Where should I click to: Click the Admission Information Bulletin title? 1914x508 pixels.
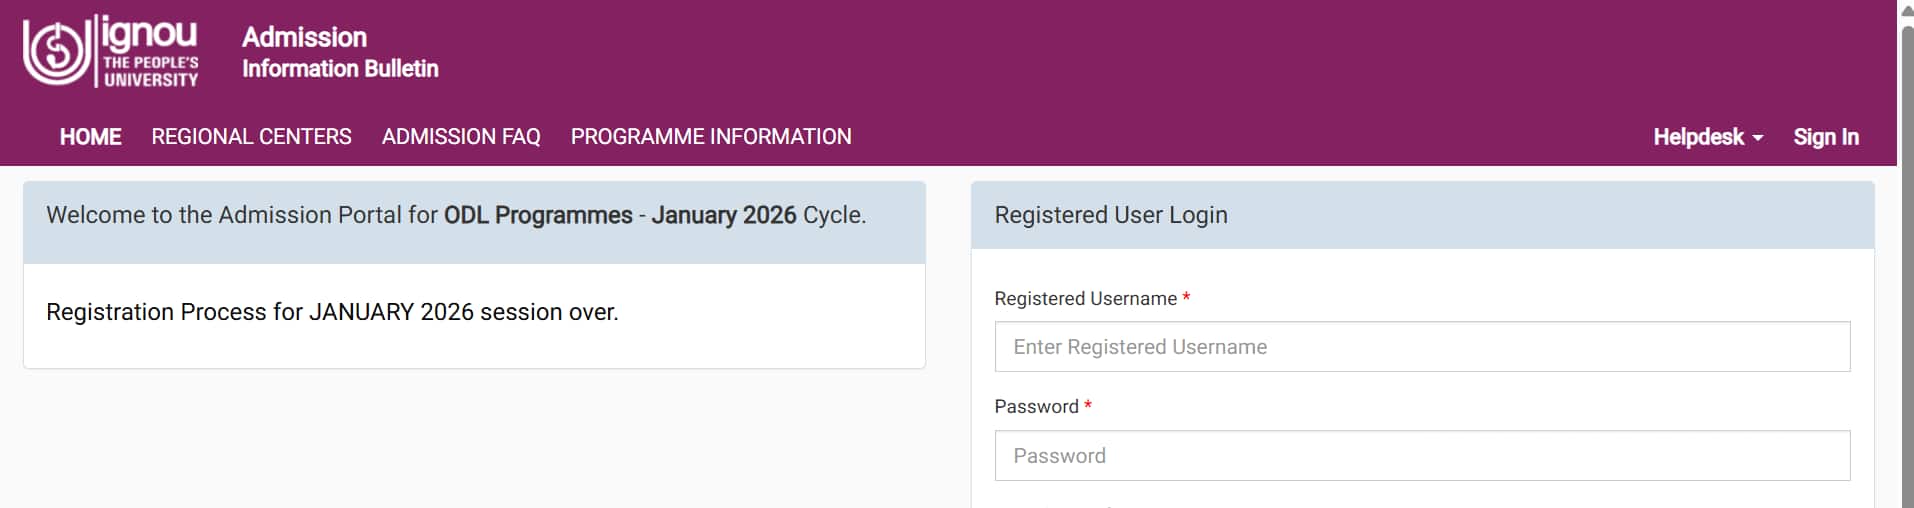pos(339,52)
